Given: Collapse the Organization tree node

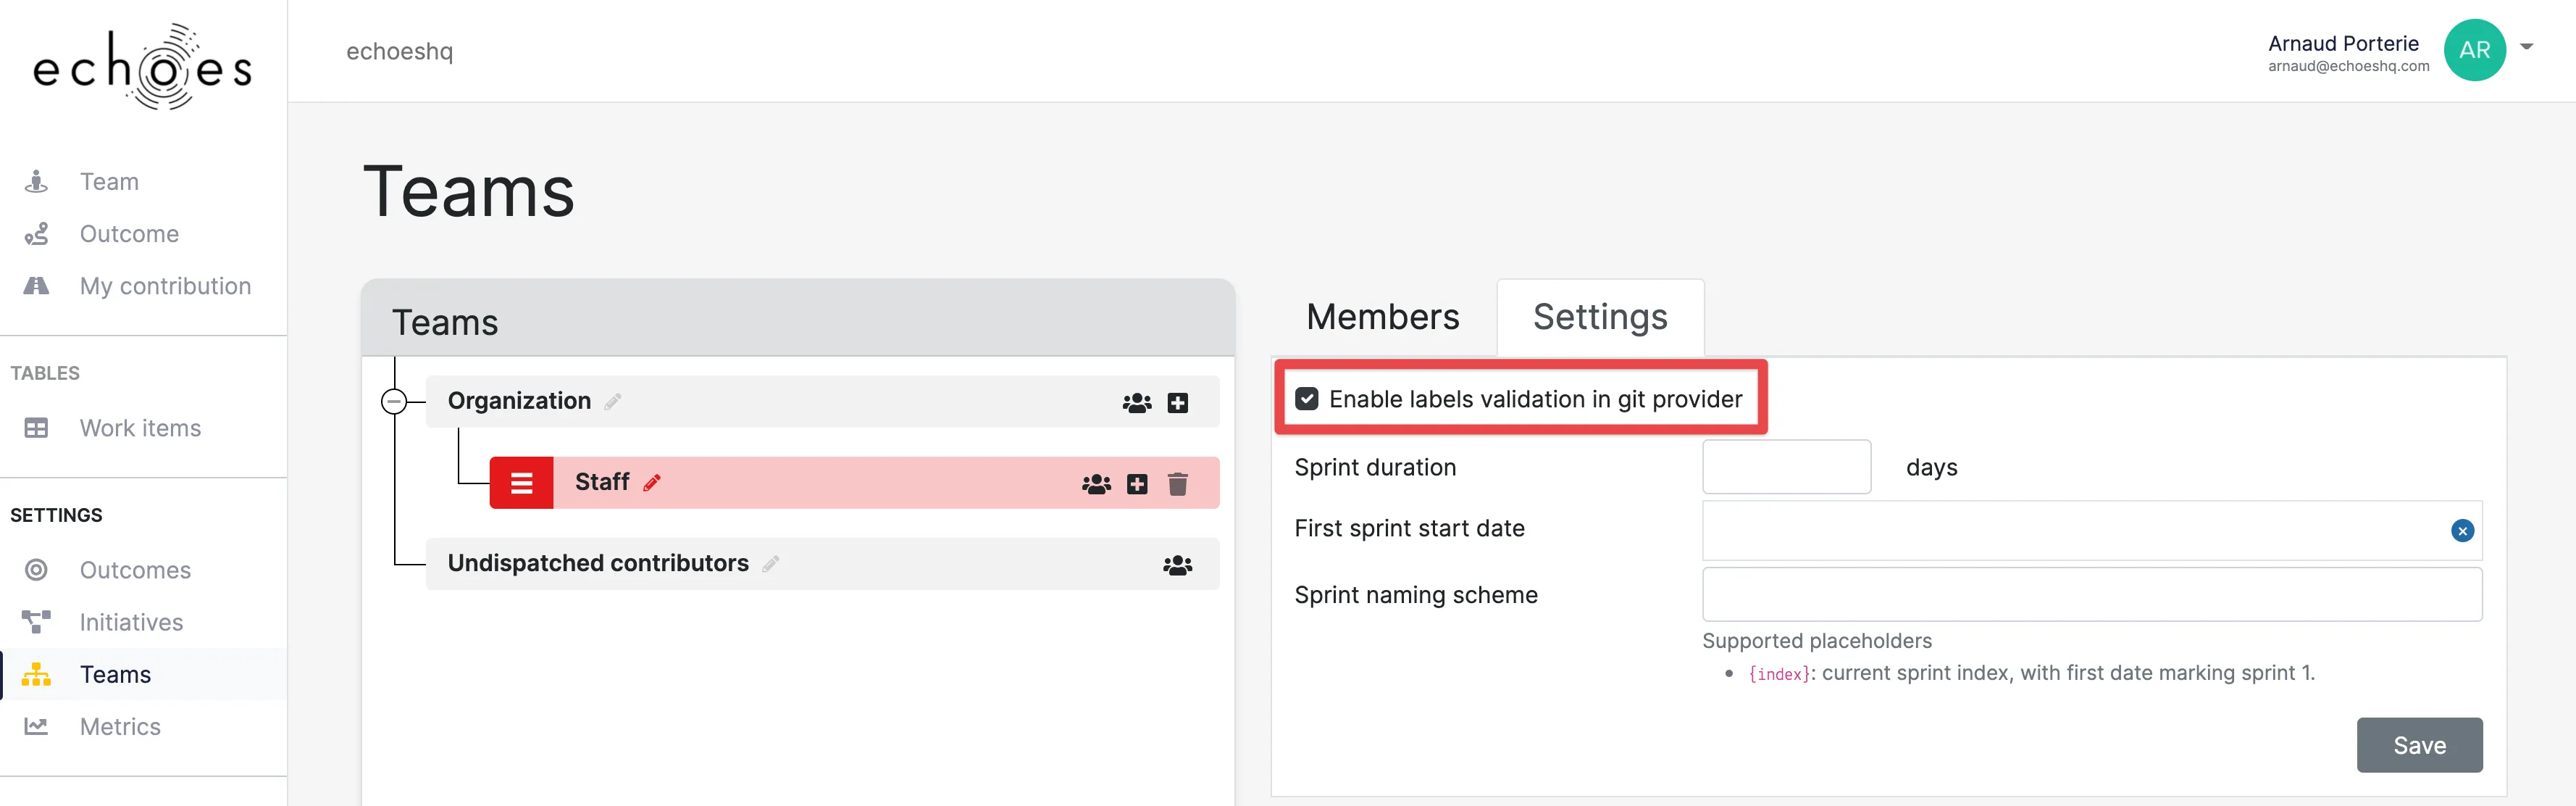Looking at the screenshot, I should click(x=394, y=402).
